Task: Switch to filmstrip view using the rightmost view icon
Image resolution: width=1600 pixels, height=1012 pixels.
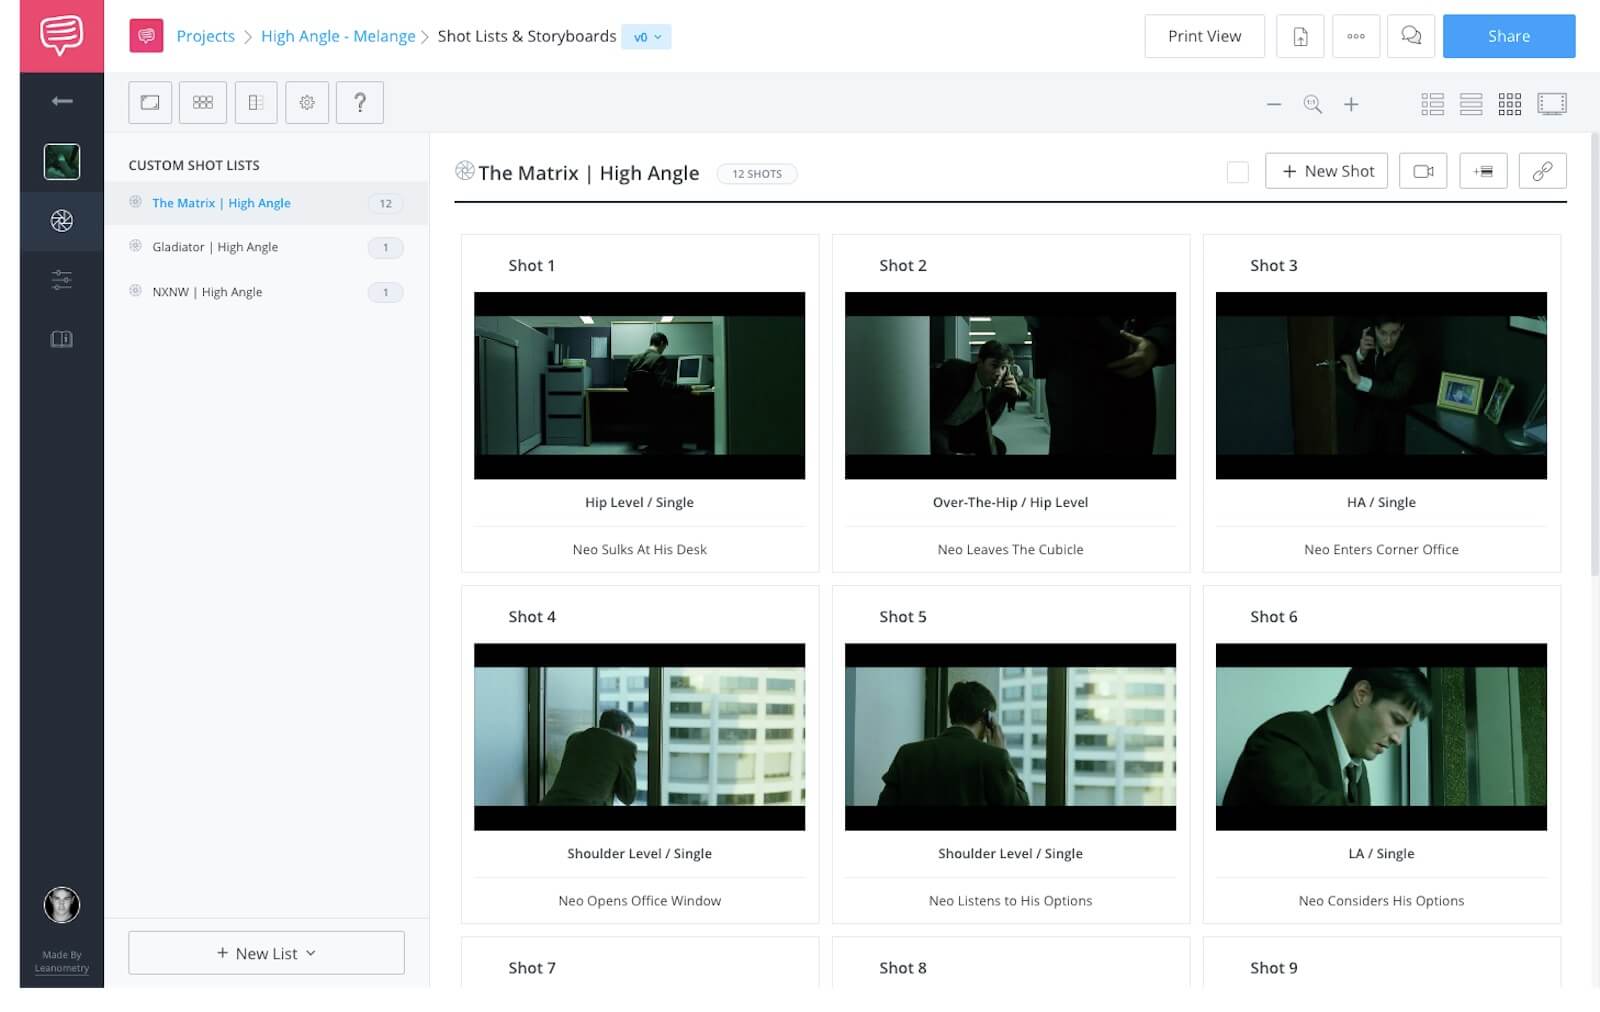Action: [1551, 102]
